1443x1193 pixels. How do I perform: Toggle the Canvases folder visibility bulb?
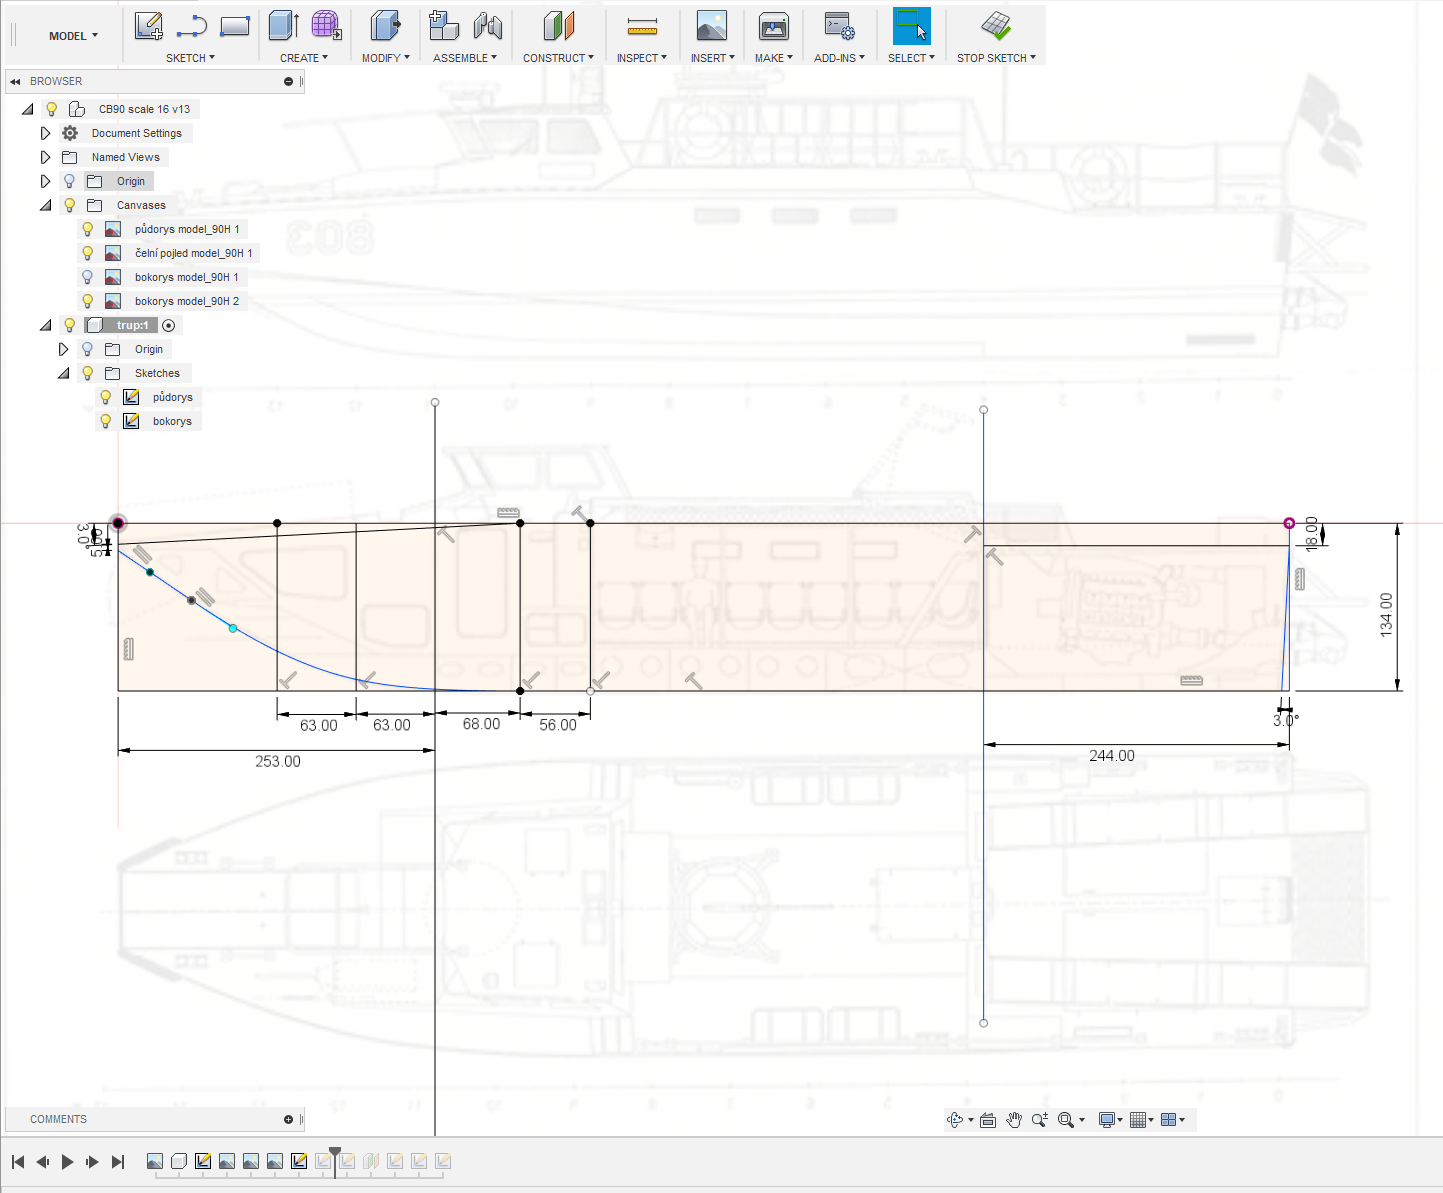[70, 205]
